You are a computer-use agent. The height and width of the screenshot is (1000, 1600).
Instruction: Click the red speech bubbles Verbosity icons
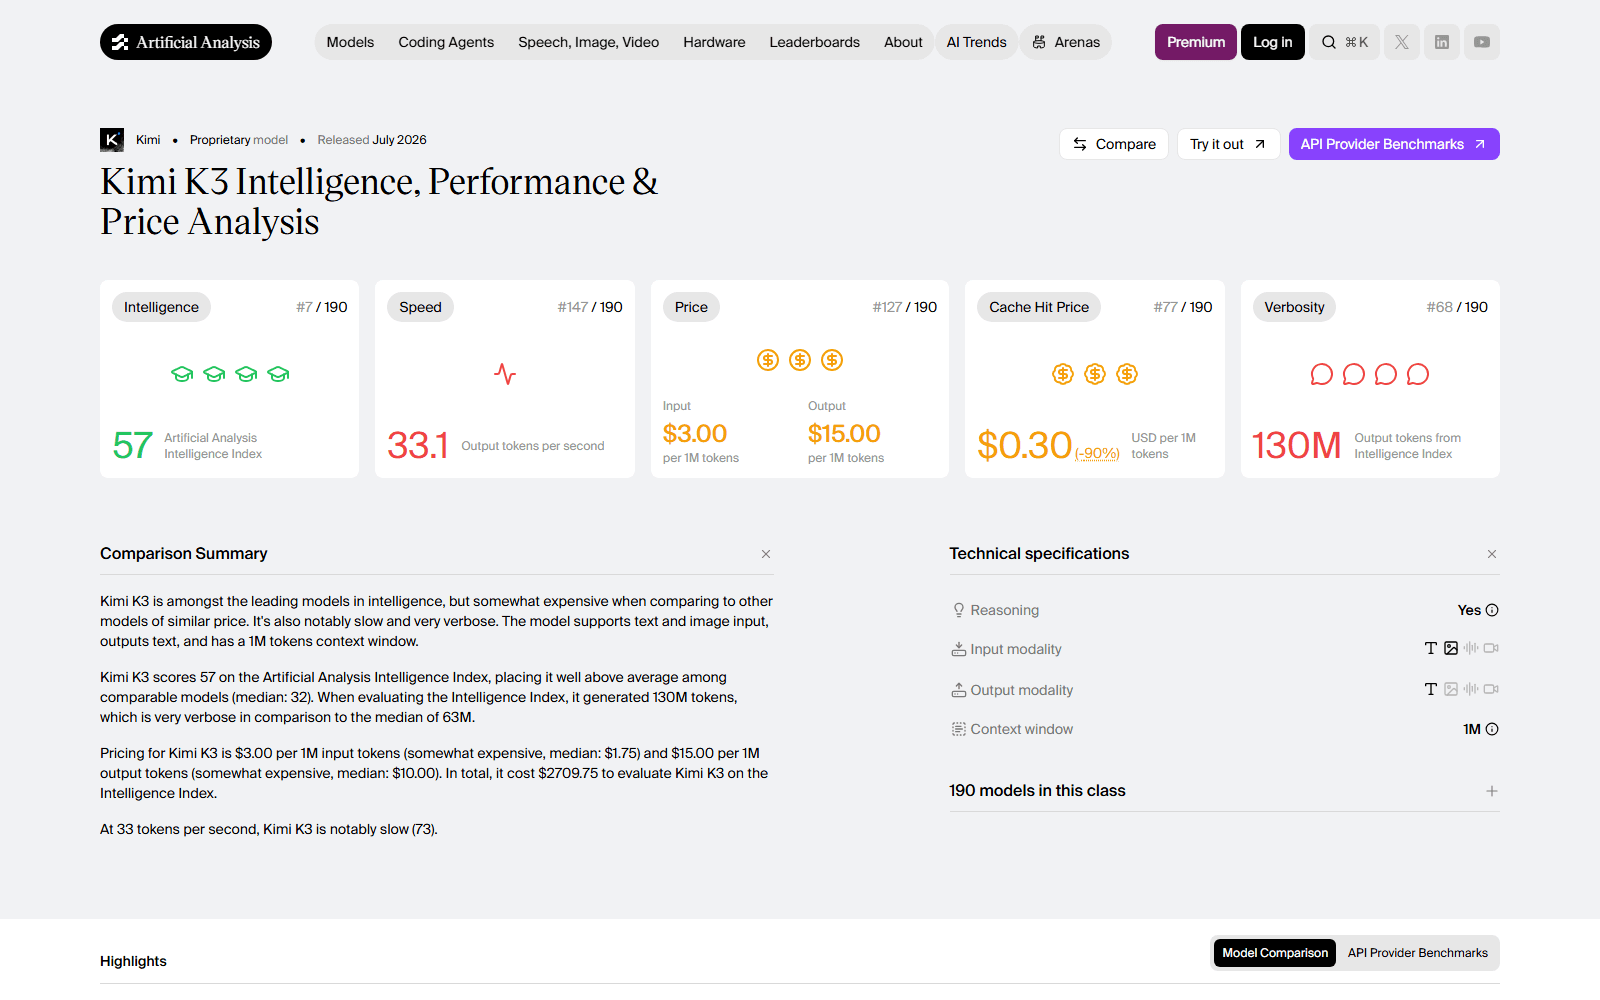[x=1370, y=374]
